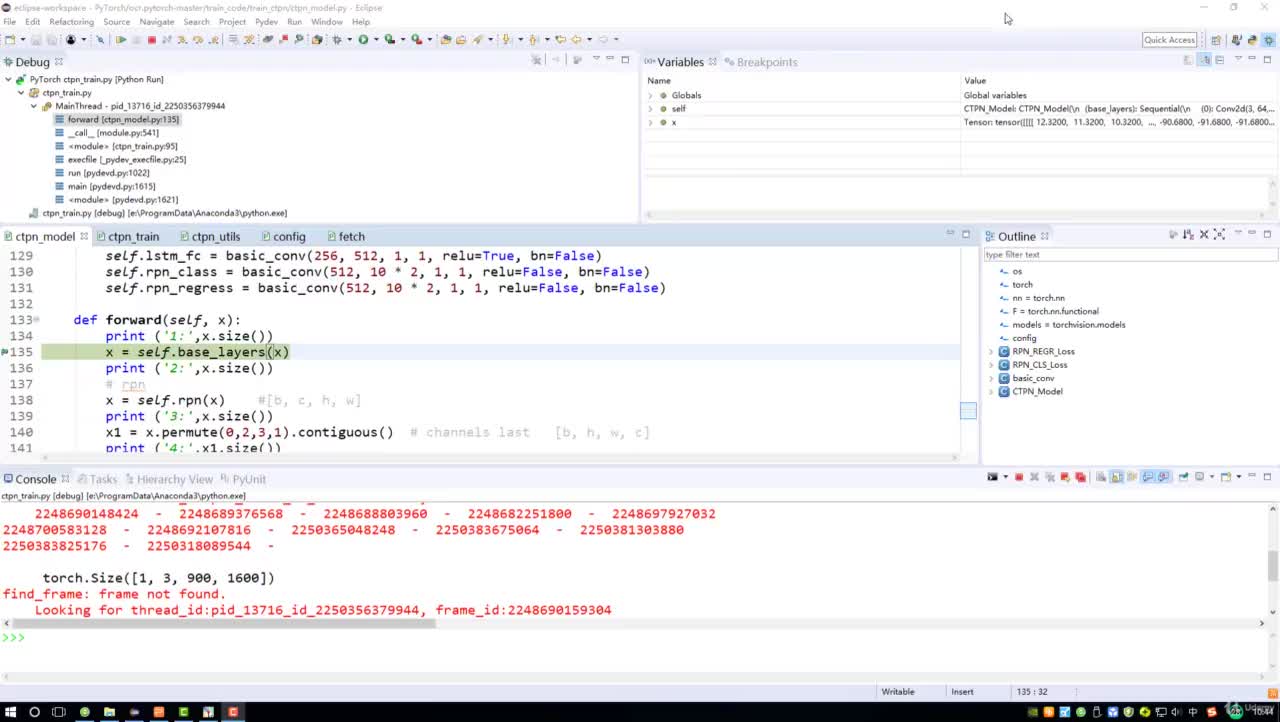Click Insert mode status bar entry

tap(962, 692)
